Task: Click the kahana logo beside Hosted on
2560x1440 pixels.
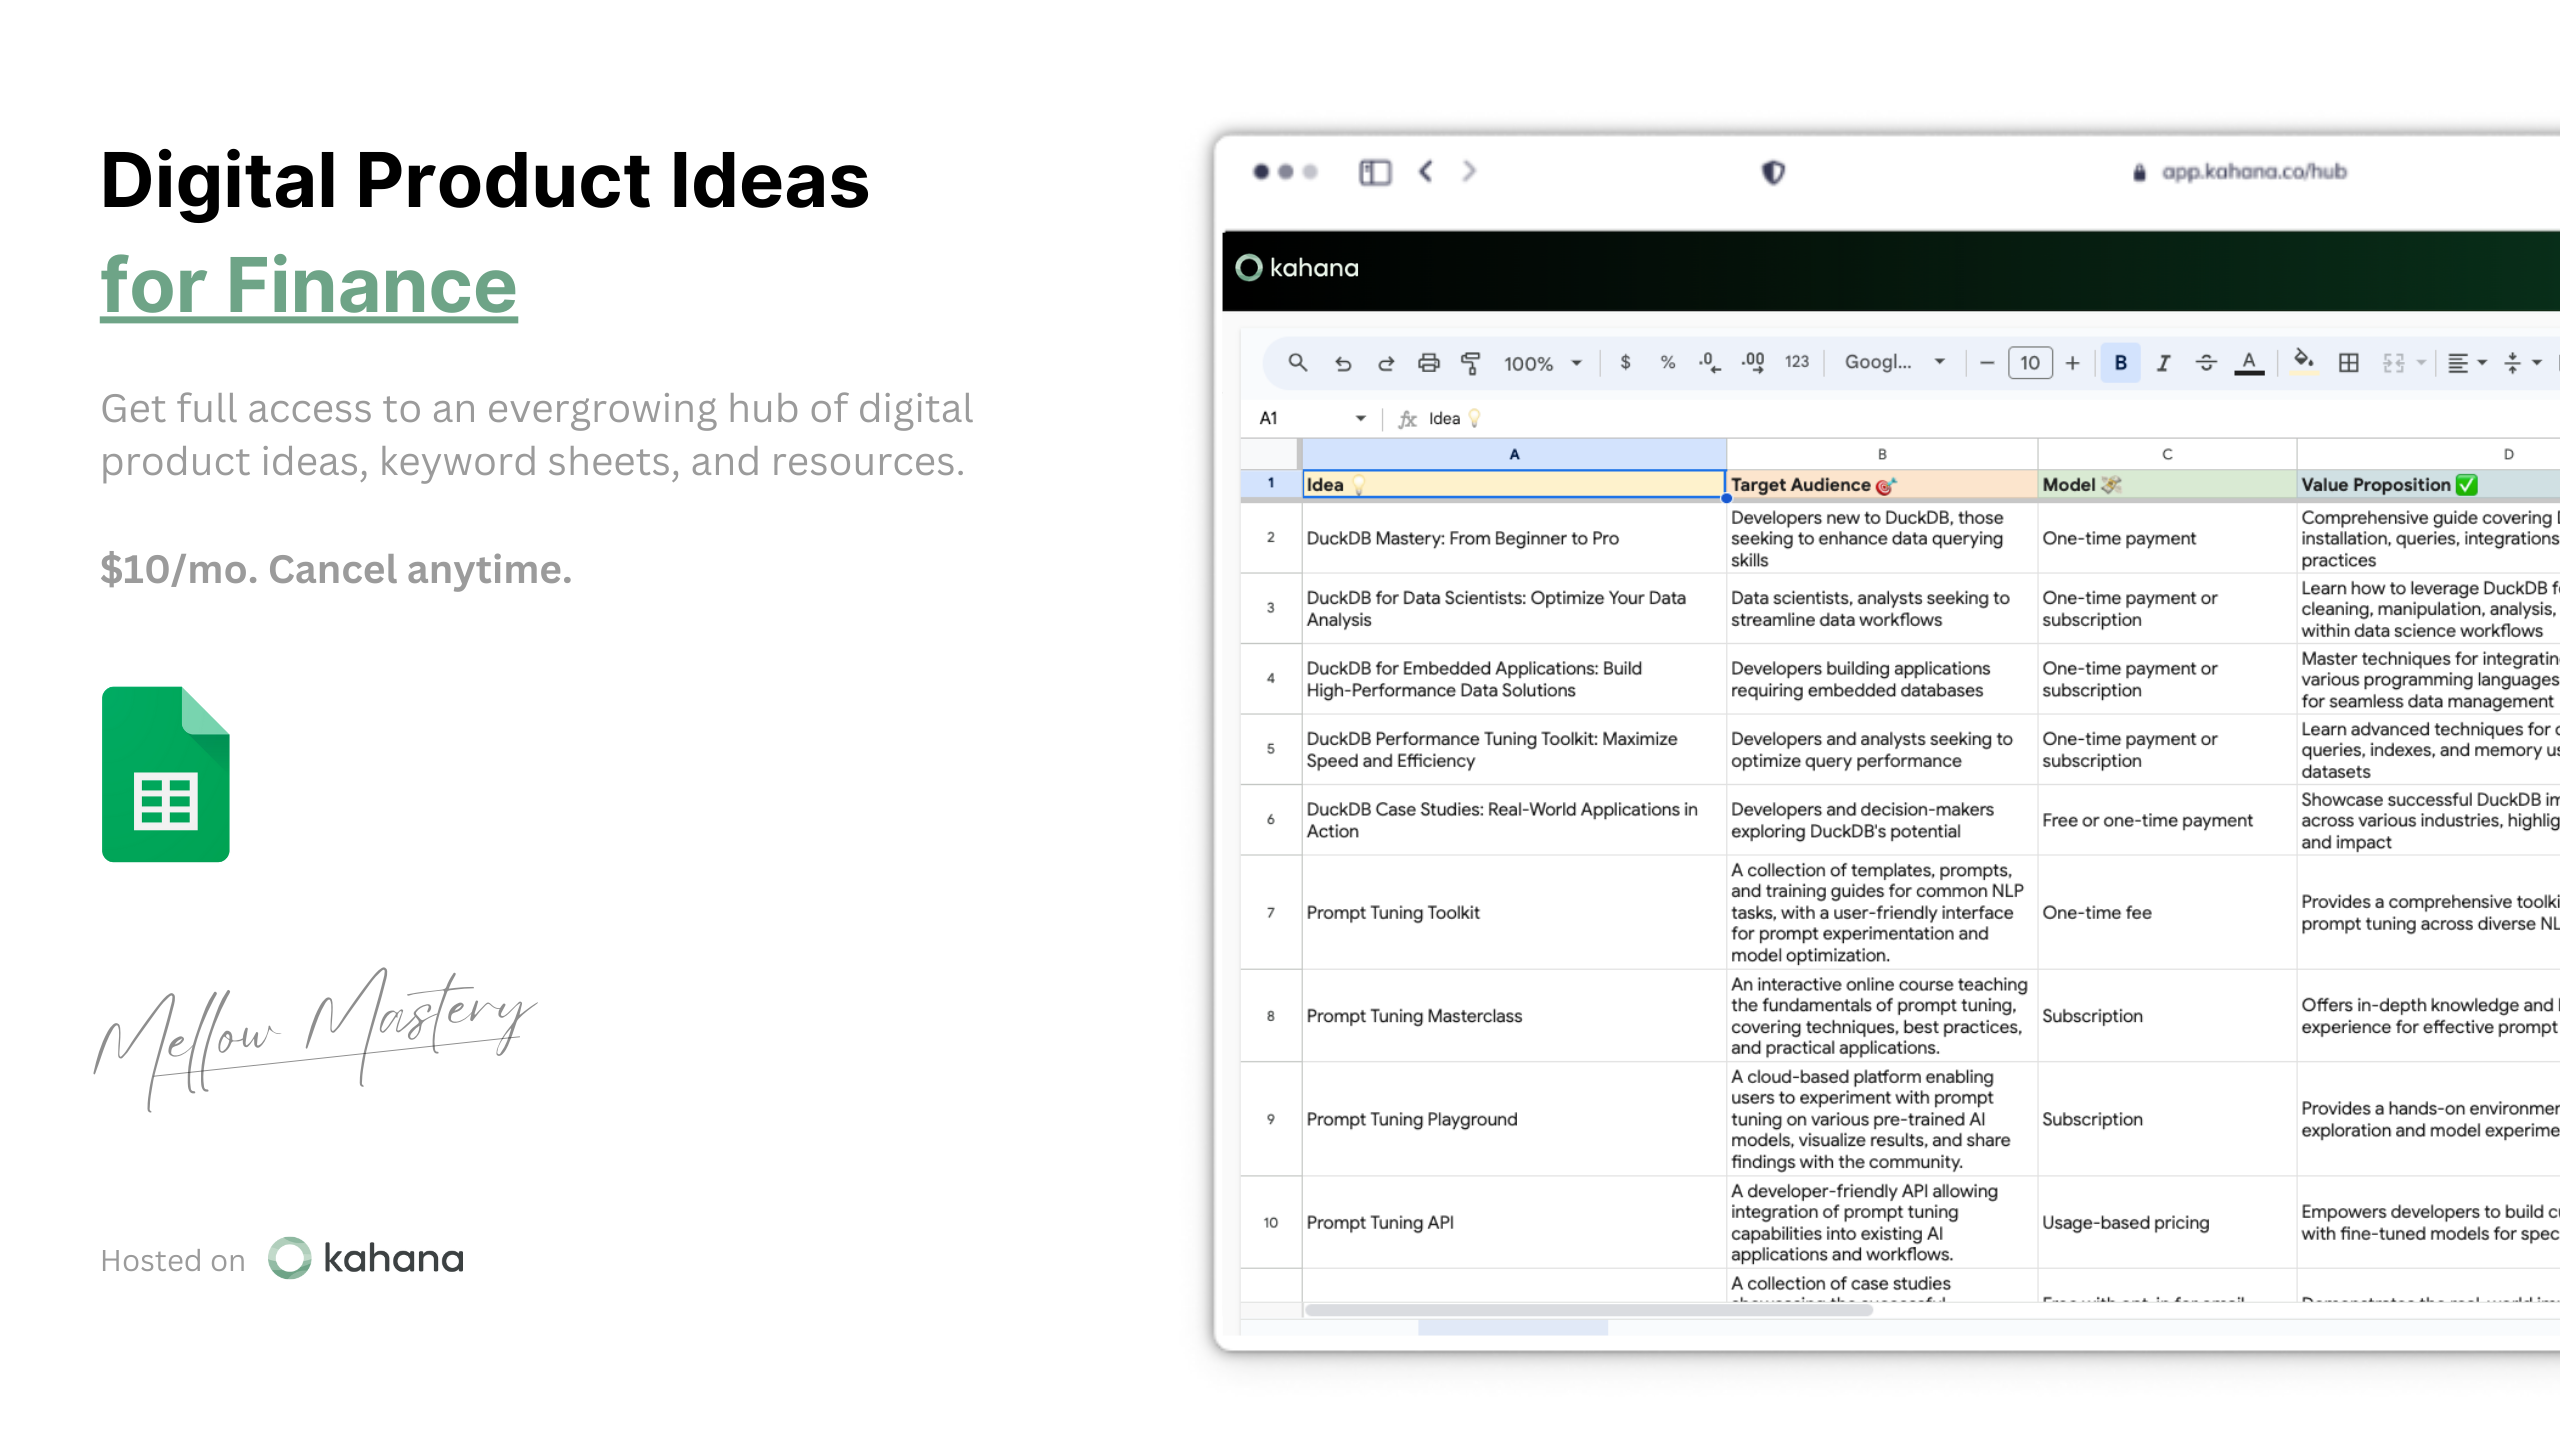Action: (366, 1258)
